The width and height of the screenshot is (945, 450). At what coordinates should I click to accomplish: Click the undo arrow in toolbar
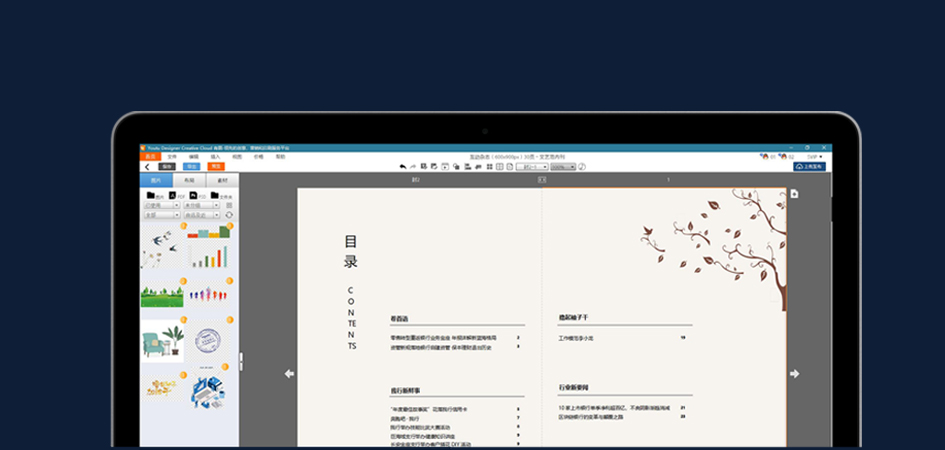[402, 167]
